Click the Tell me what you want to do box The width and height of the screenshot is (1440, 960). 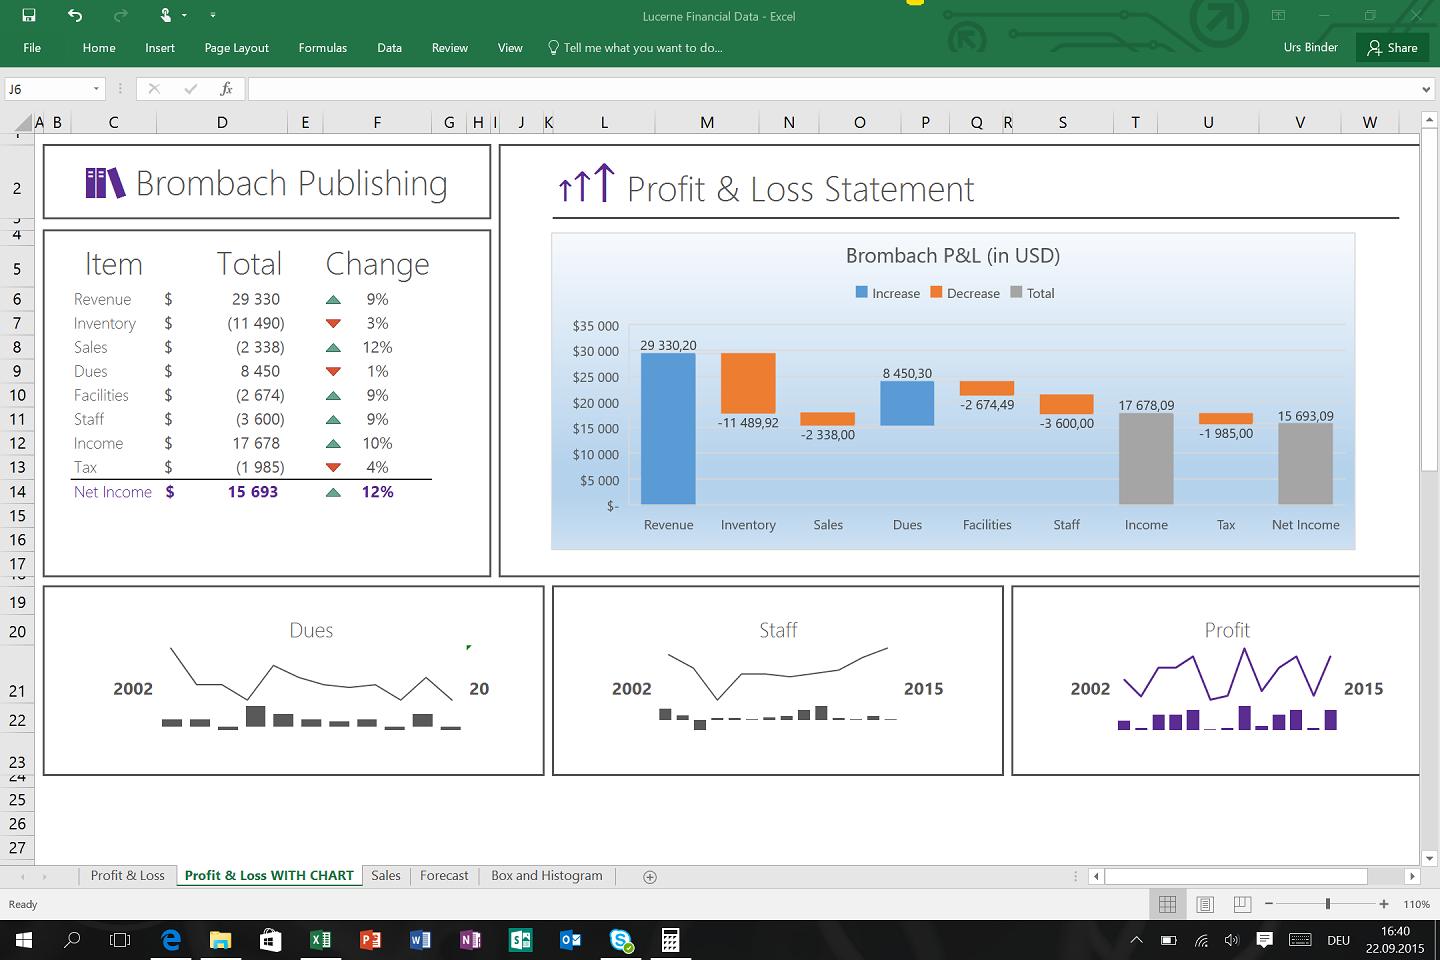click(635, 48)
